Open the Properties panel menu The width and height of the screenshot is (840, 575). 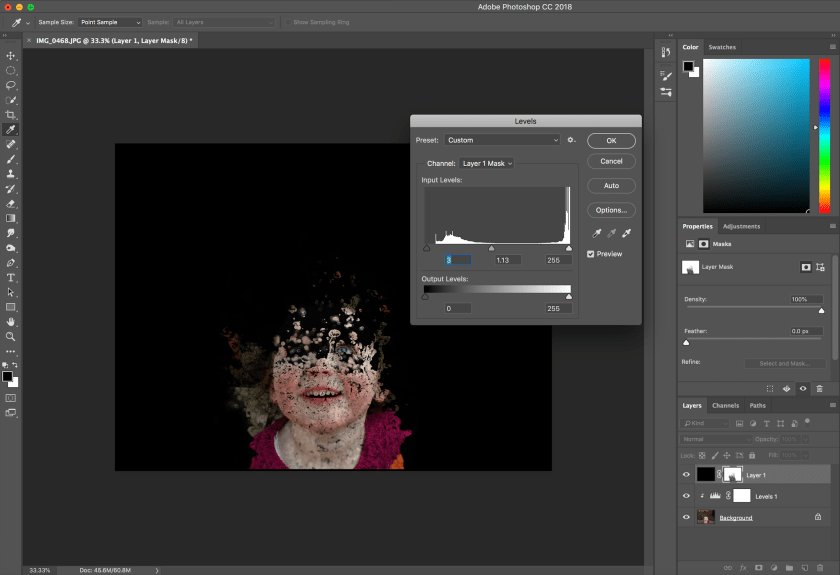(832, 226)
